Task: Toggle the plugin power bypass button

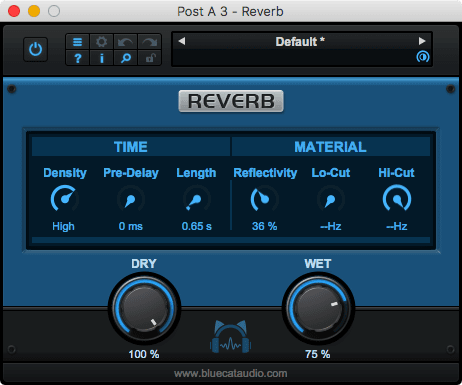Action: 35,50
